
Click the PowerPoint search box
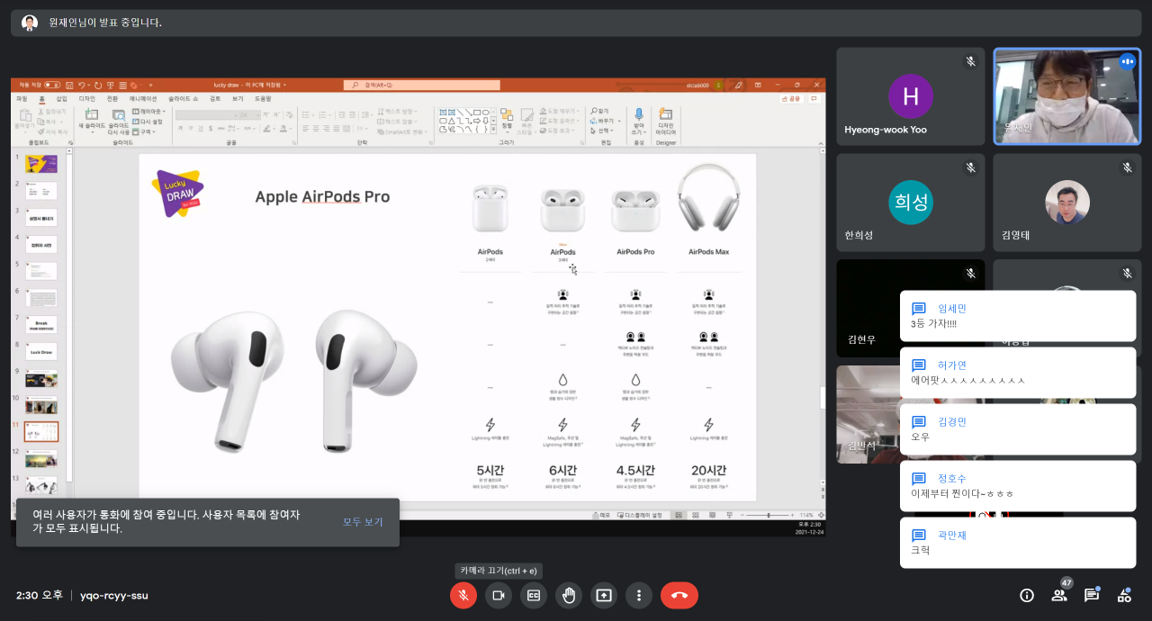coord(422,85)
